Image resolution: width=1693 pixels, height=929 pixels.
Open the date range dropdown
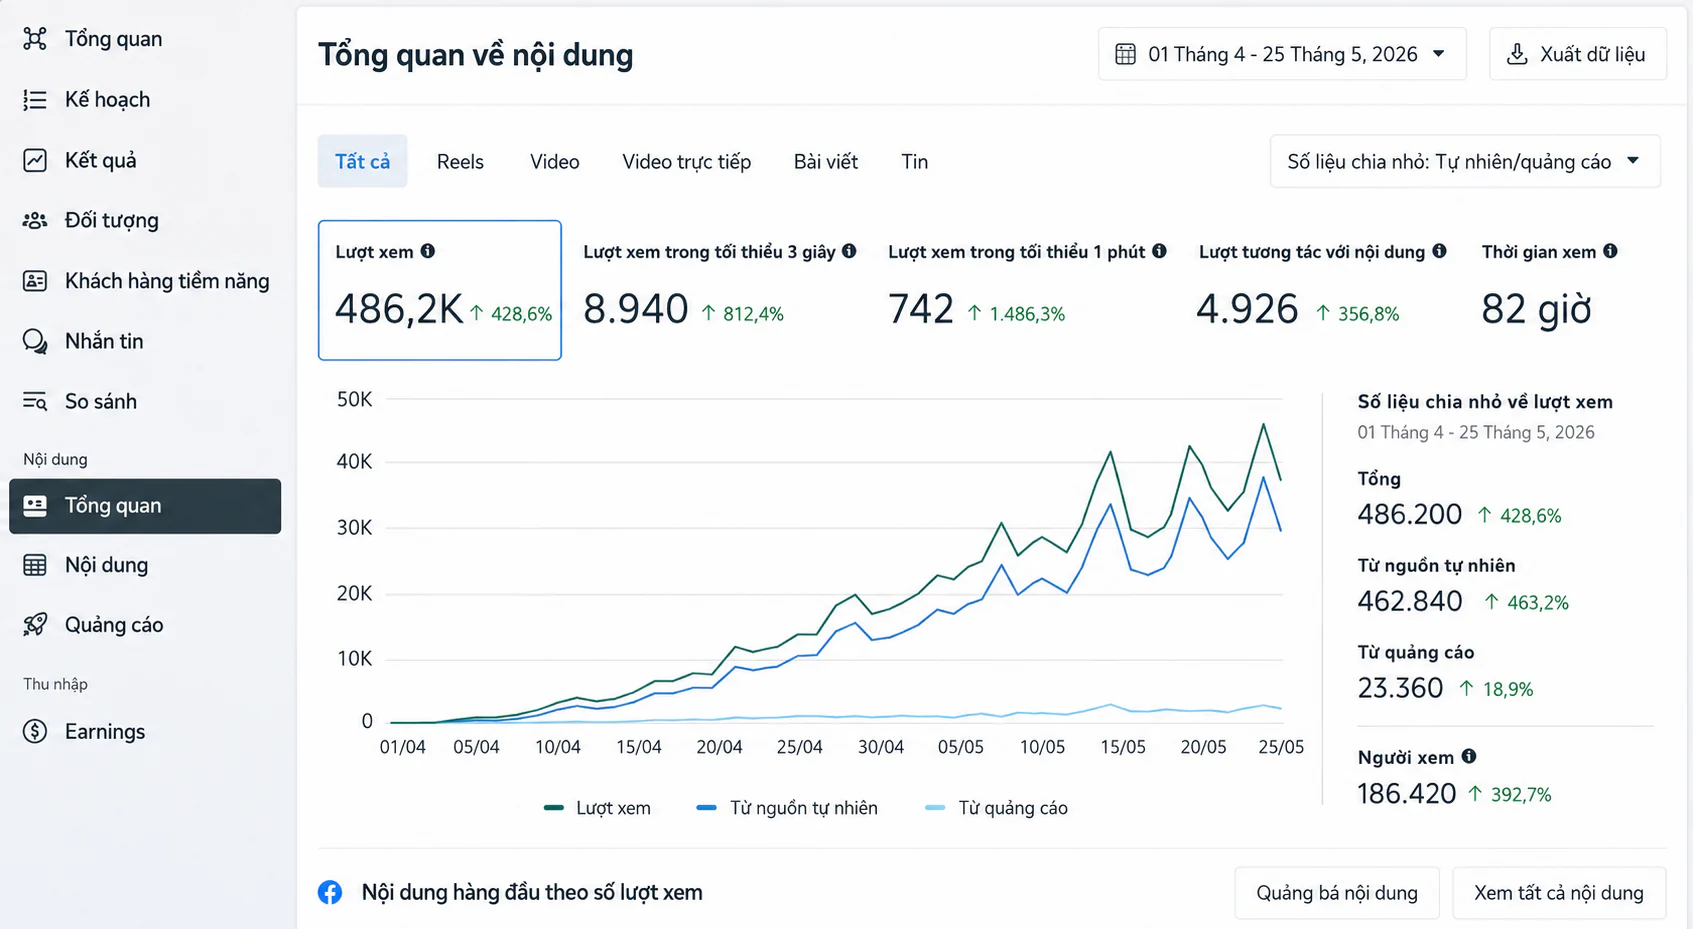click(x=1282, y=54)
